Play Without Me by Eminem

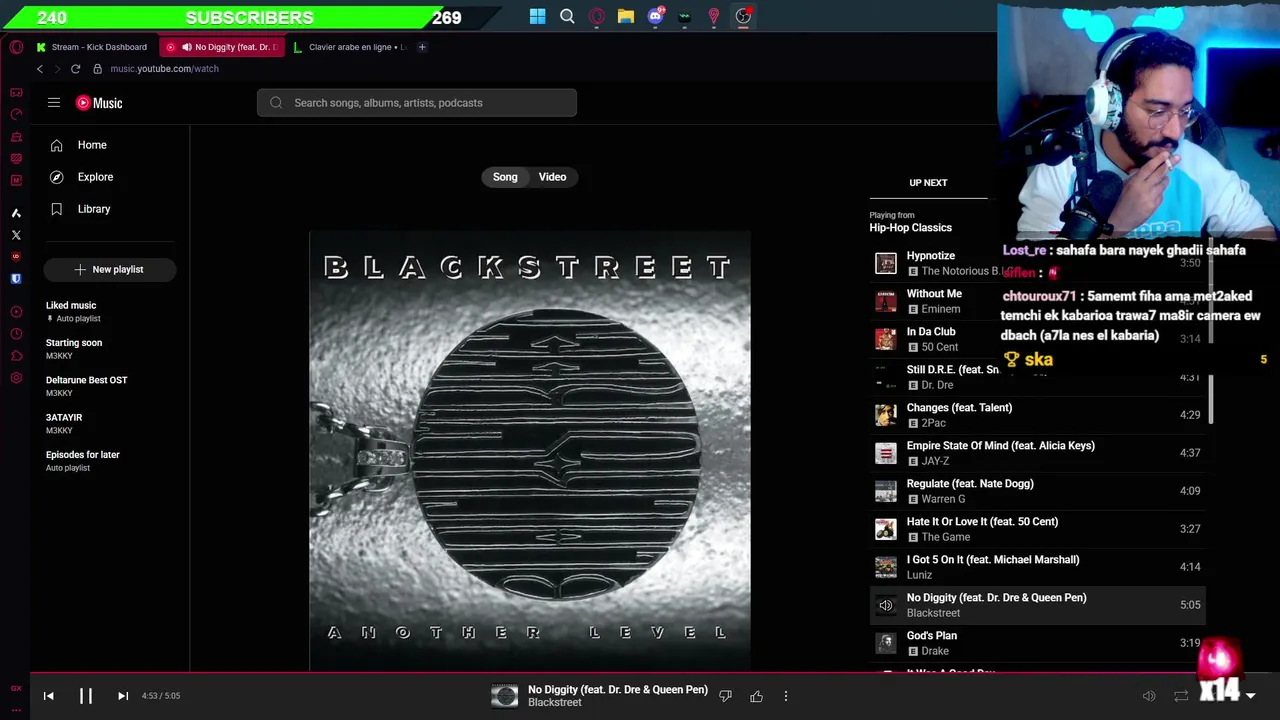1037,301
